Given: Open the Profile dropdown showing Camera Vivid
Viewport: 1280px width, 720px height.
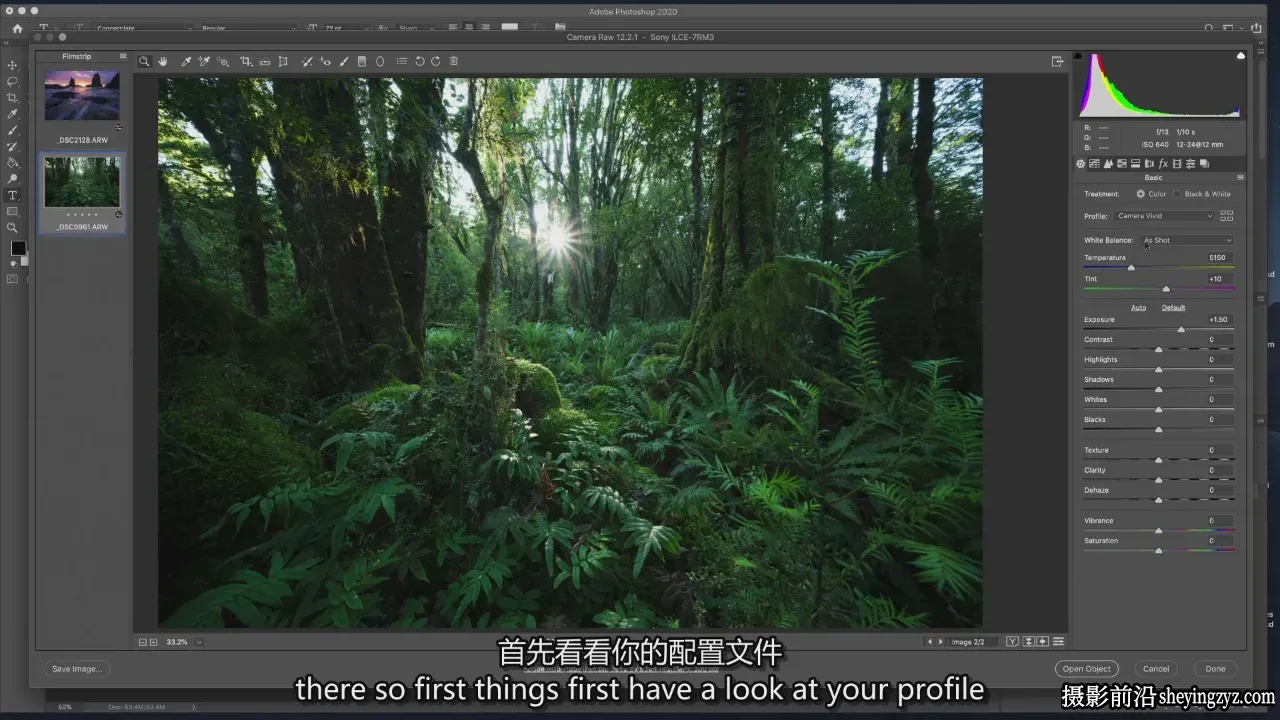Looking at the screenshot, I should pyautogui.click(x=1164, y=216).
